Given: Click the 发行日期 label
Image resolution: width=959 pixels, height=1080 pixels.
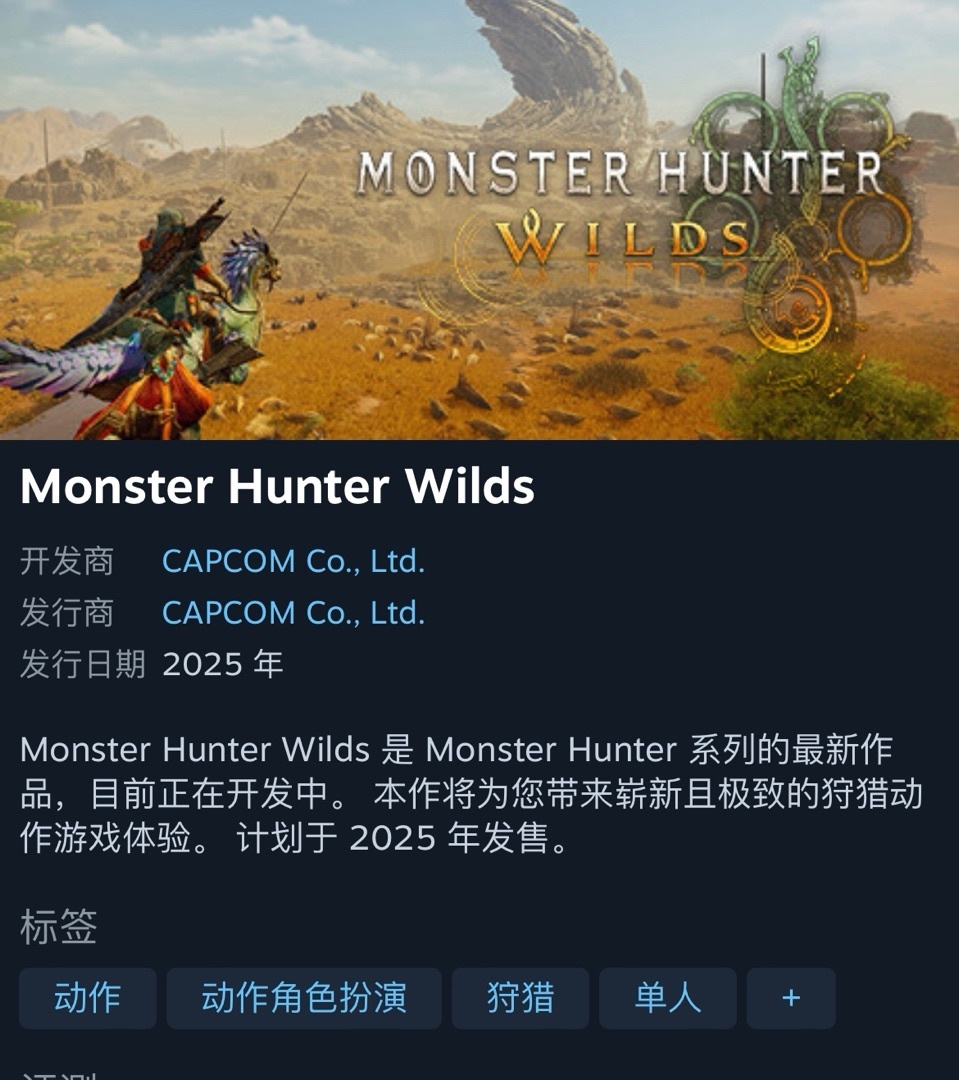Looking at the screenshot, I should tap(83, 665).
